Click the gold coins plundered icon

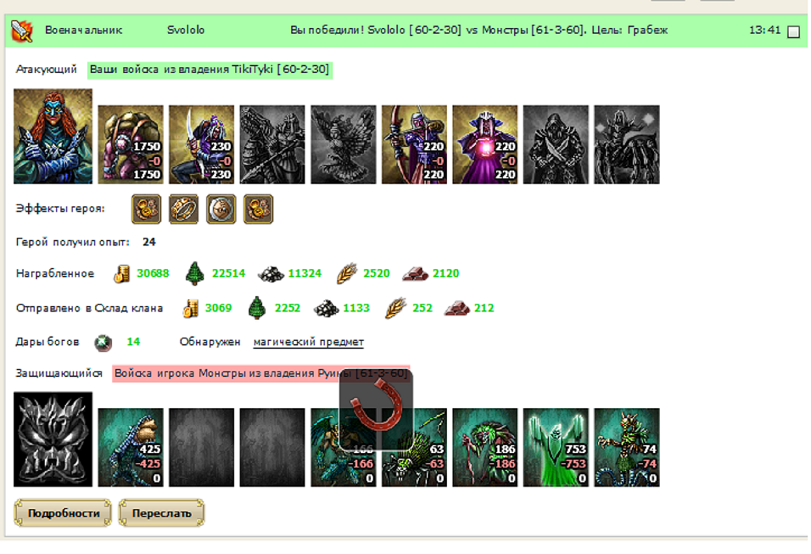121,274
